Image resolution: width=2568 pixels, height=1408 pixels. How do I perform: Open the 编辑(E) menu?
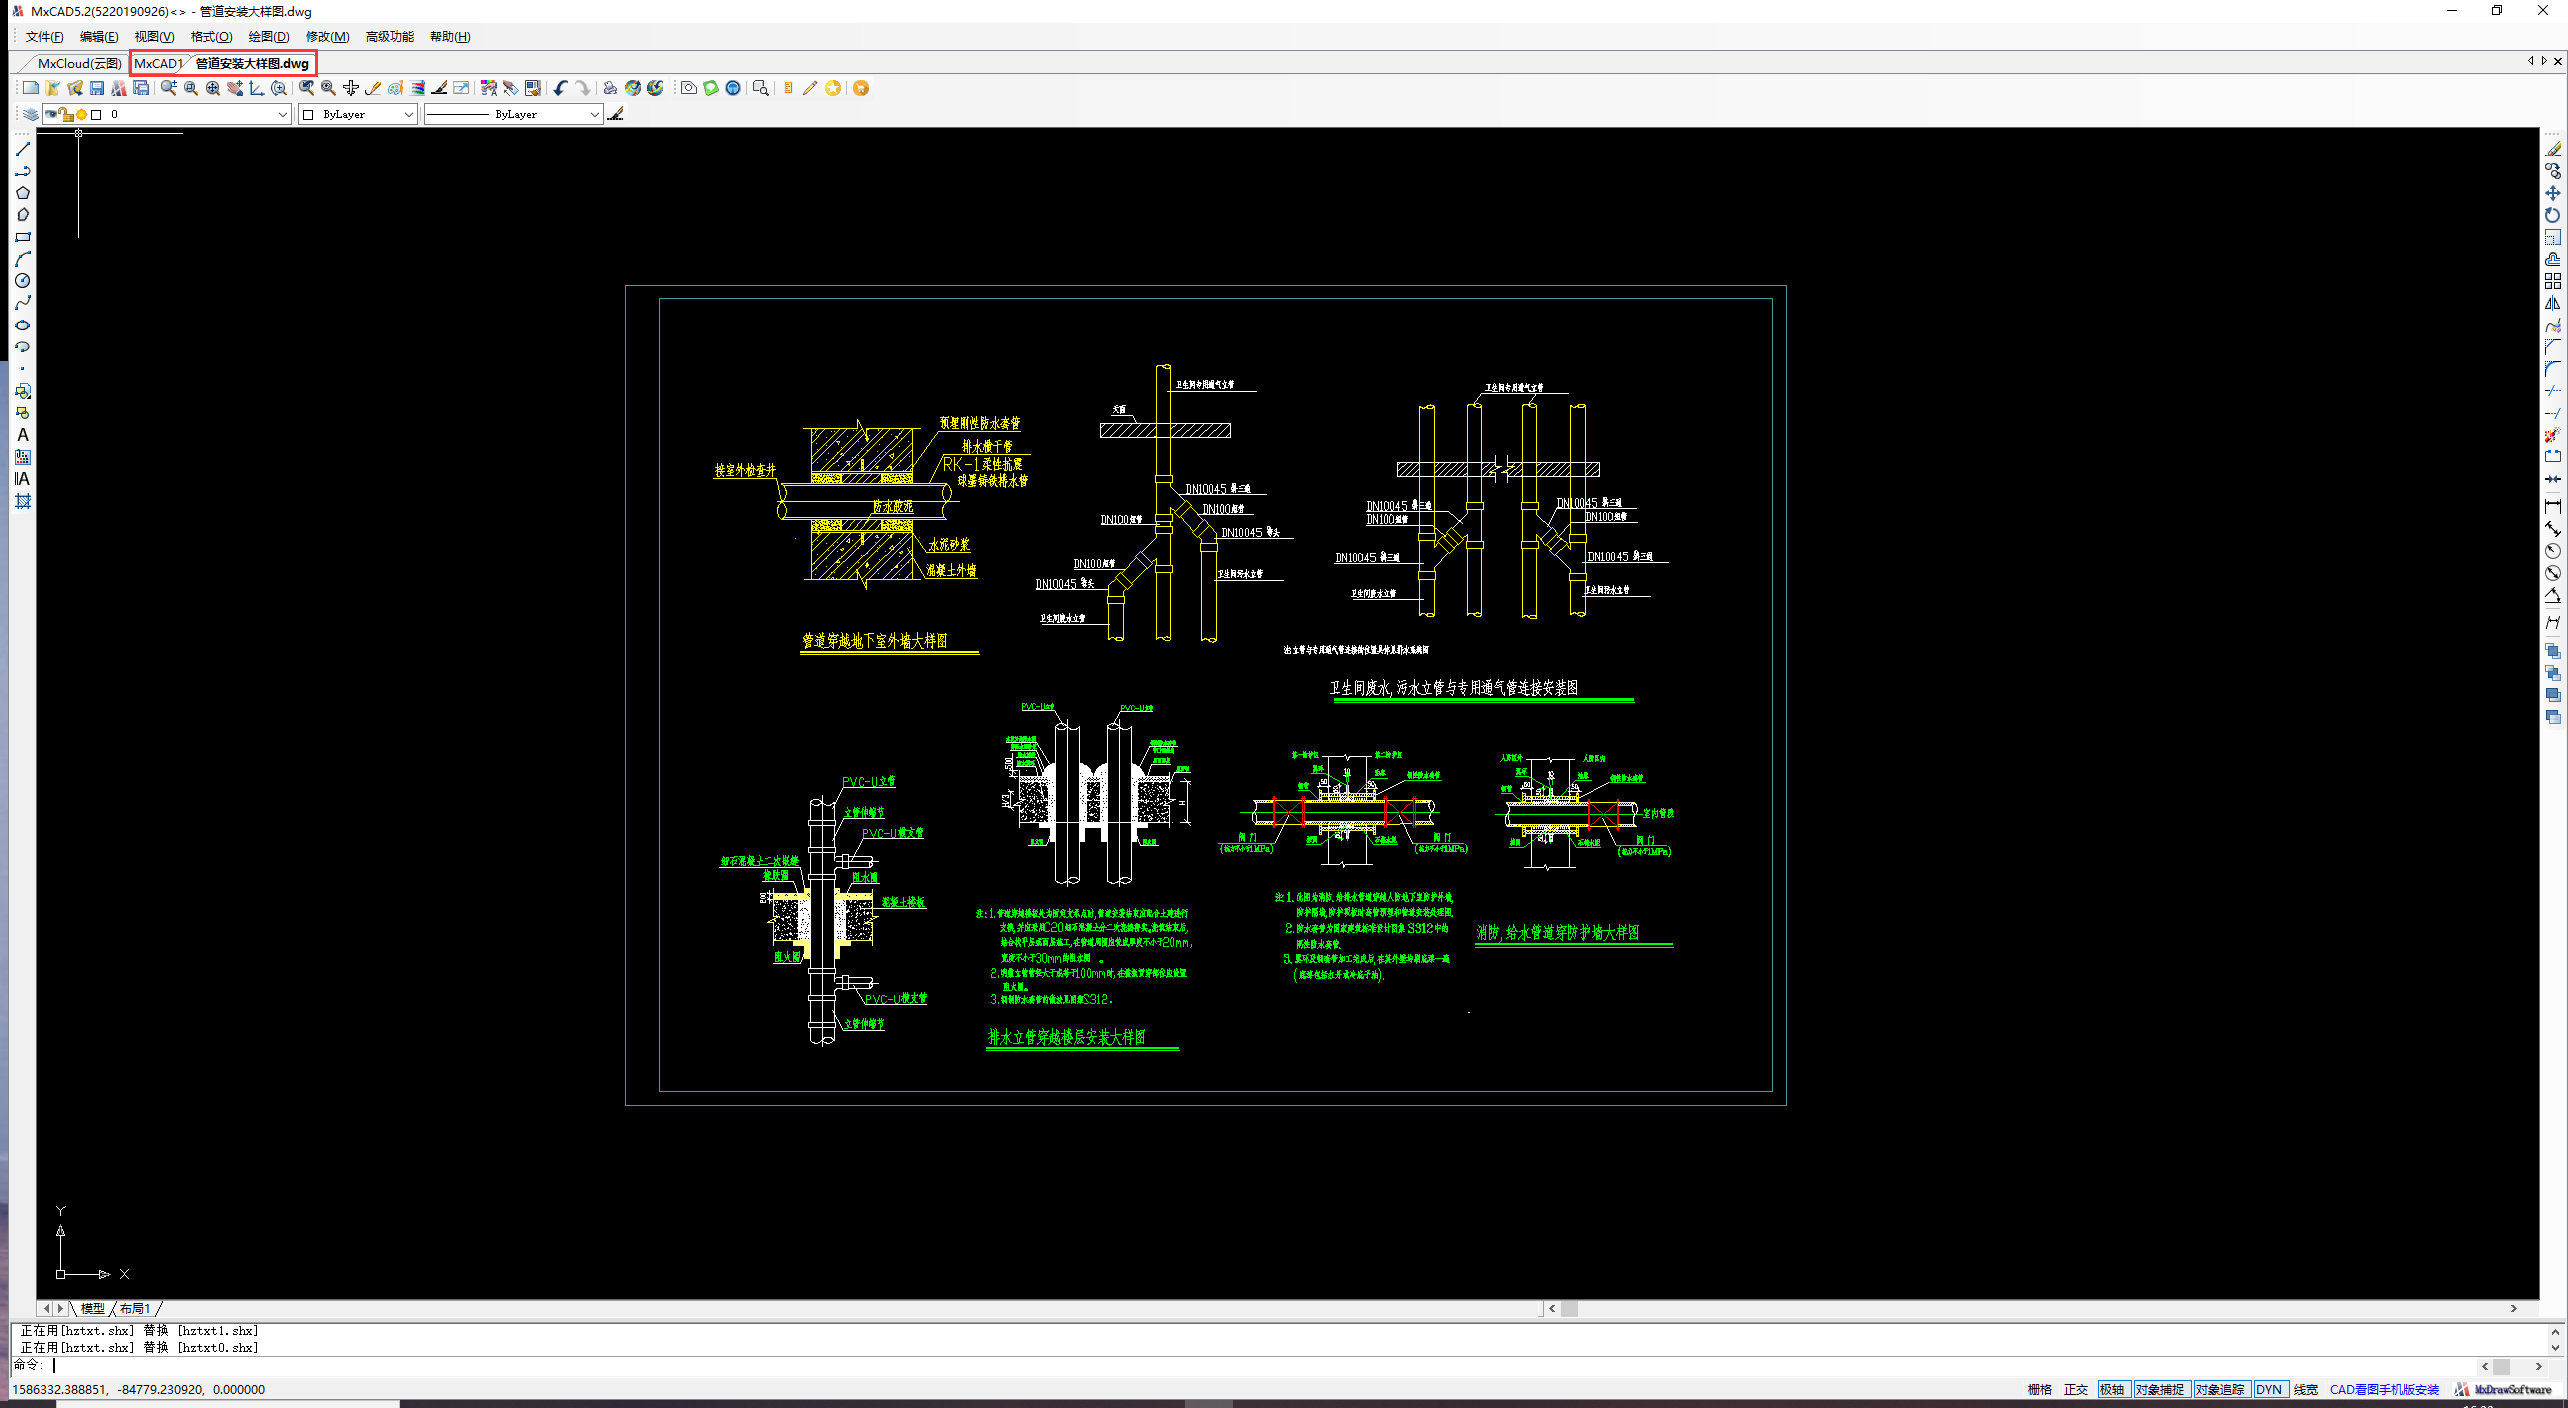(x=99, y=37)
